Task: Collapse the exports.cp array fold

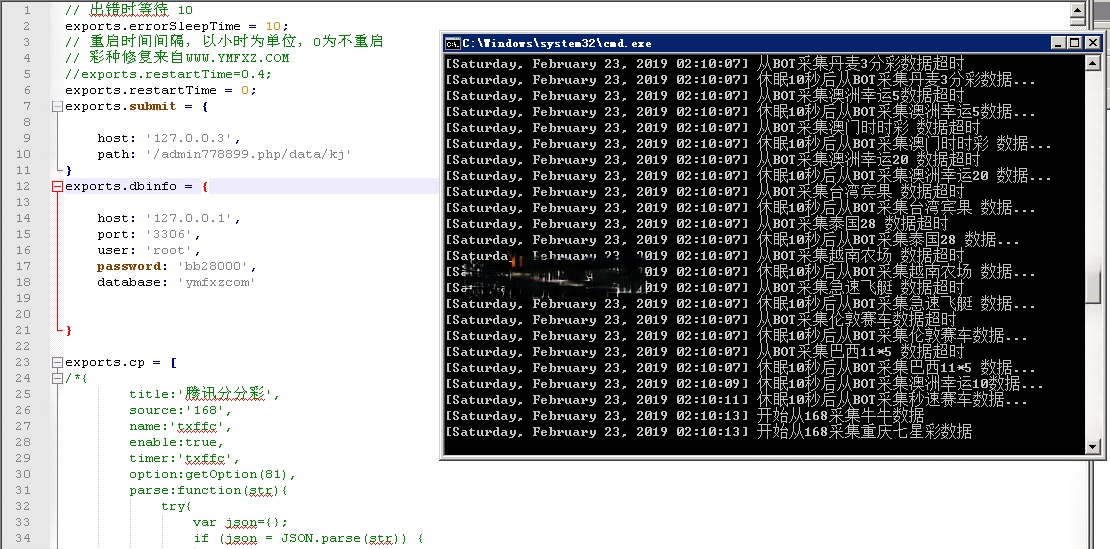Action: point(57,362)
